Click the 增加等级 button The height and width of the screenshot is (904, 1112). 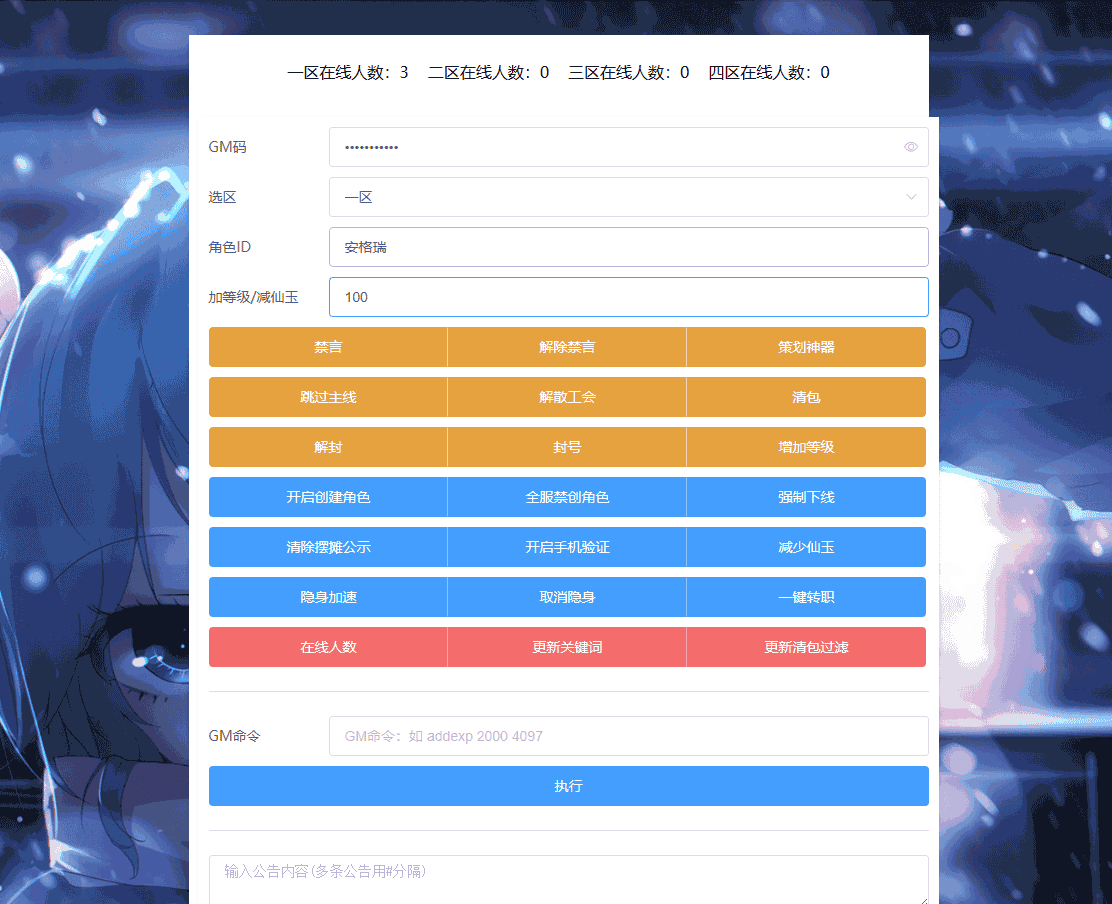click(806, 447)
